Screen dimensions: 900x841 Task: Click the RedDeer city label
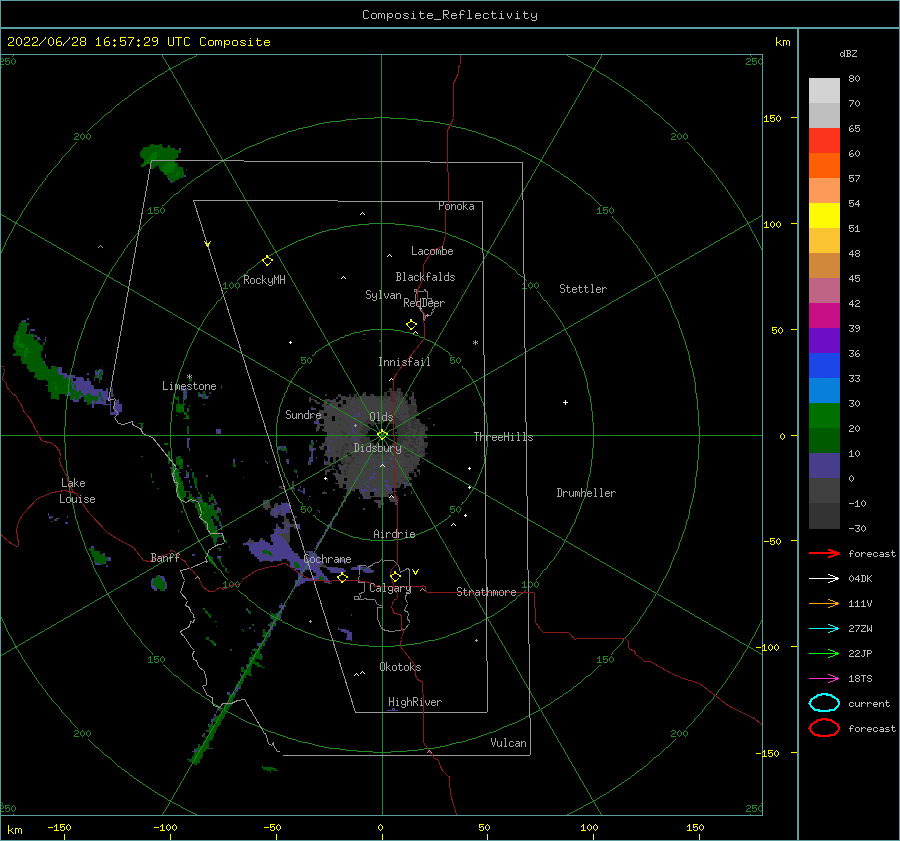424,303
